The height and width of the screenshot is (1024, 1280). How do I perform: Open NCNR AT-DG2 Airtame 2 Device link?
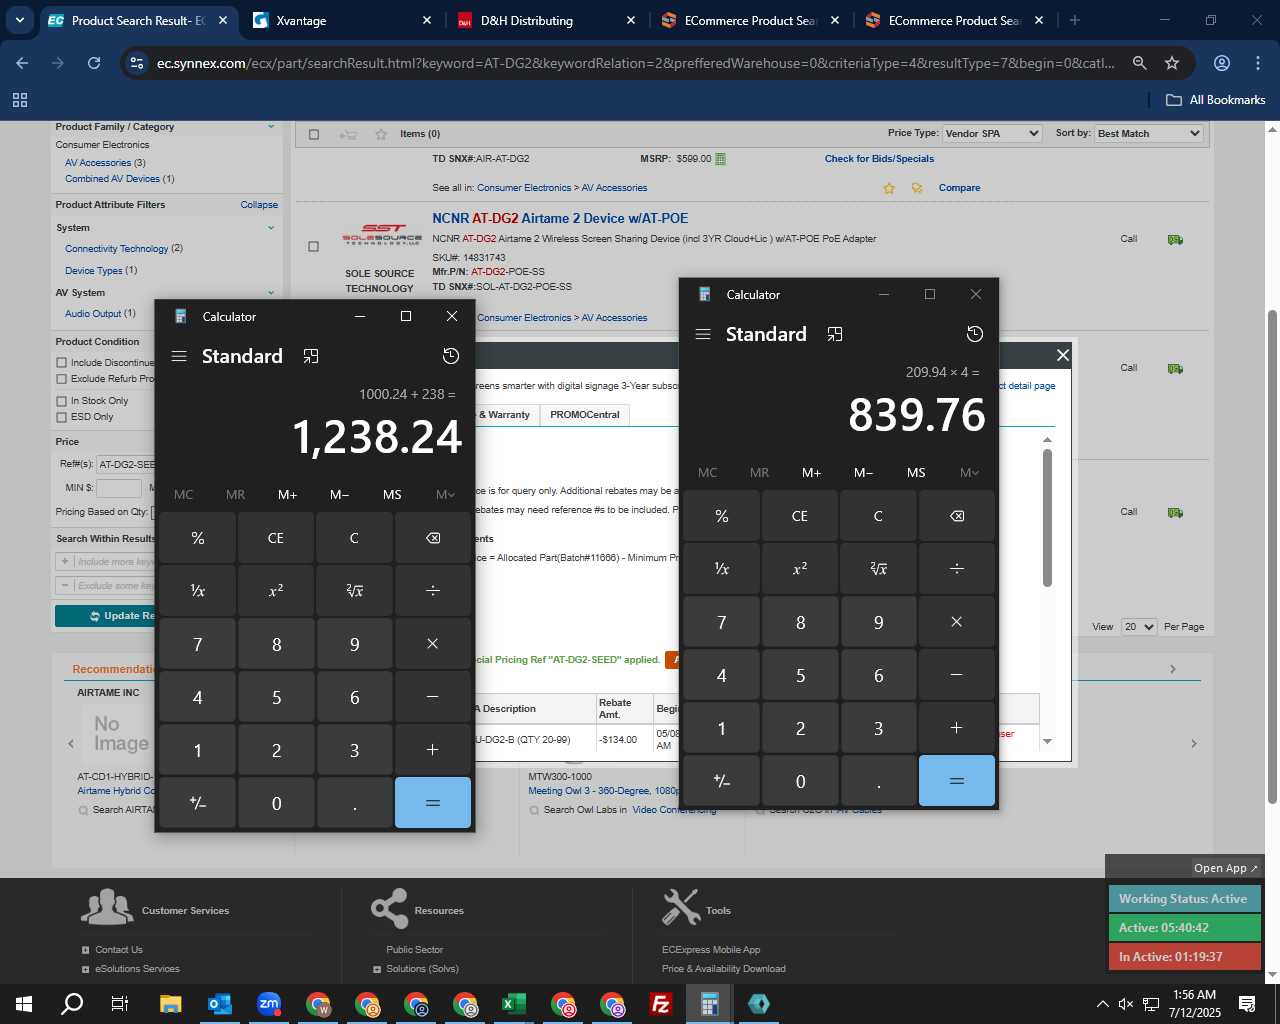[560, 218]
